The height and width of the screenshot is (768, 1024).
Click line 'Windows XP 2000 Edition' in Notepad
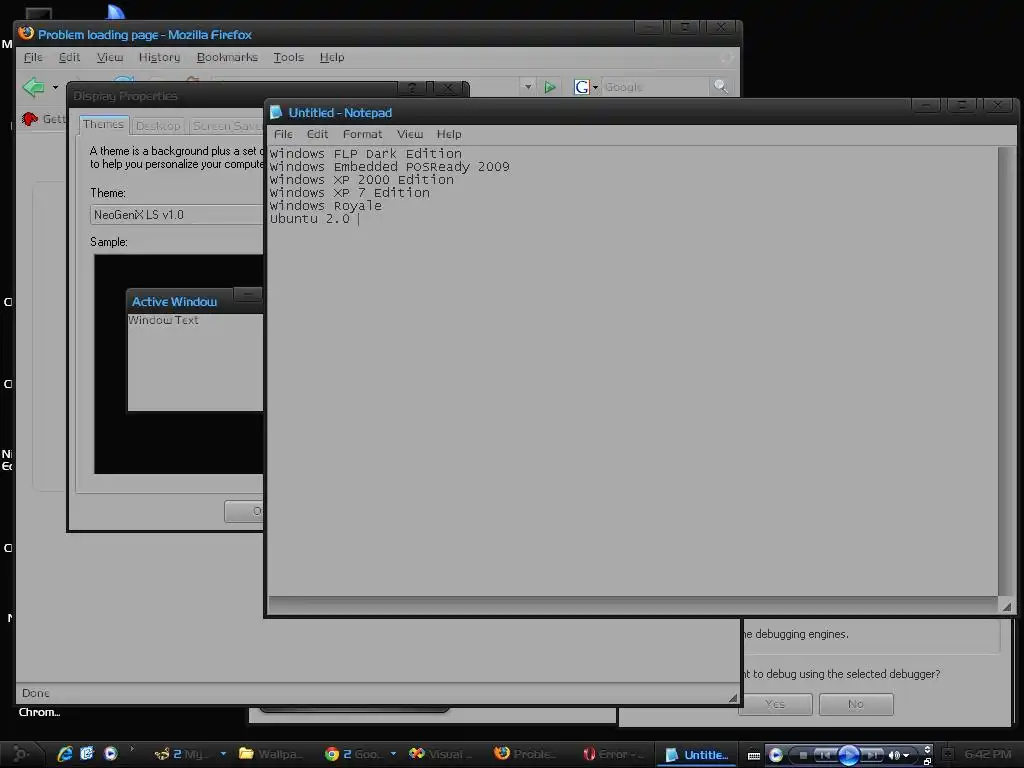(361, 180)
